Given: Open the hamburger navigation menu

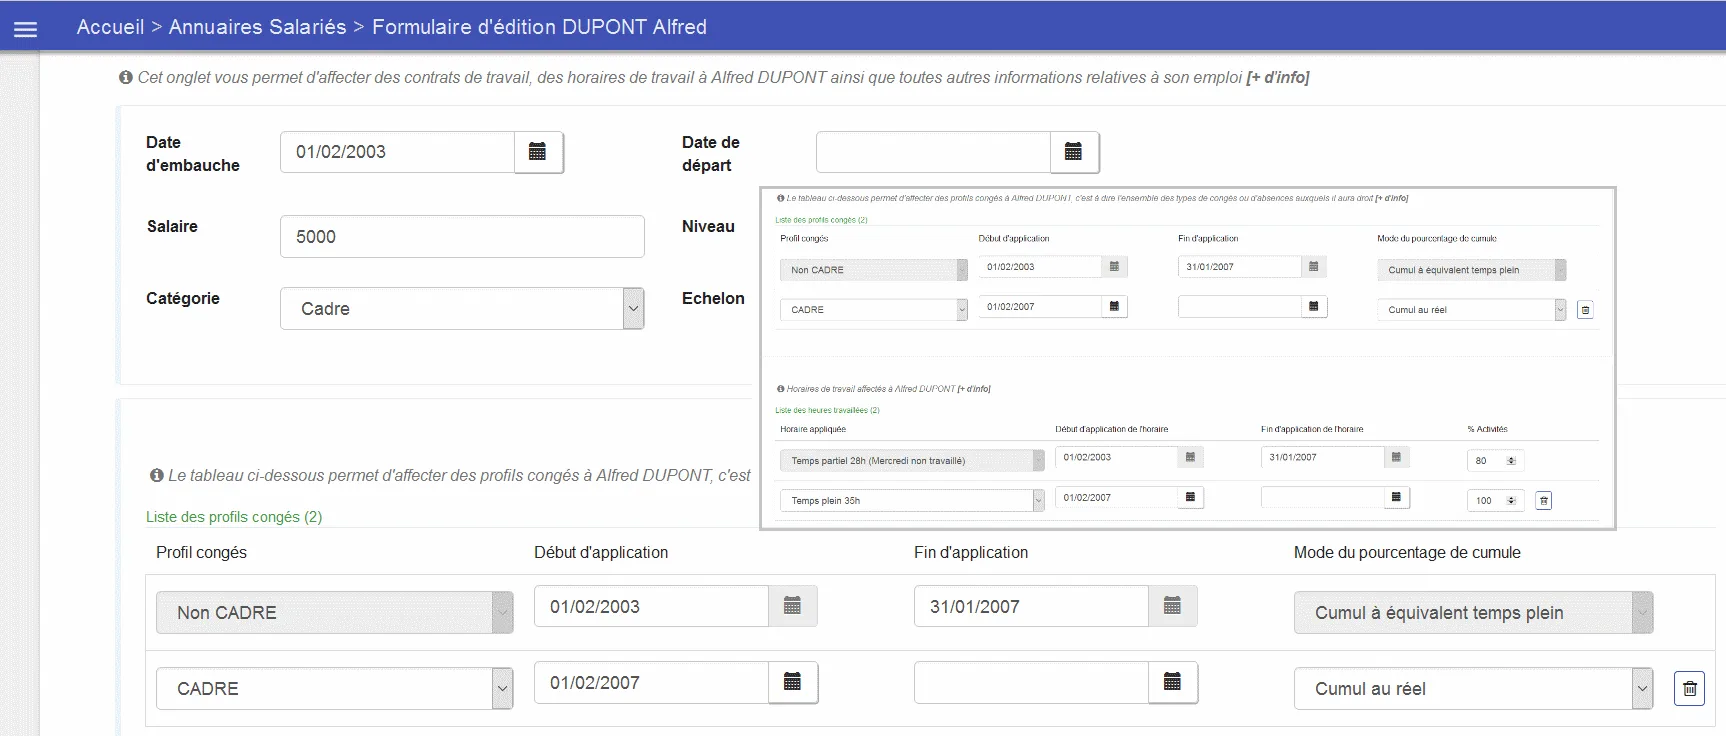Looking at the screenshot, I should tap(25, 29).
